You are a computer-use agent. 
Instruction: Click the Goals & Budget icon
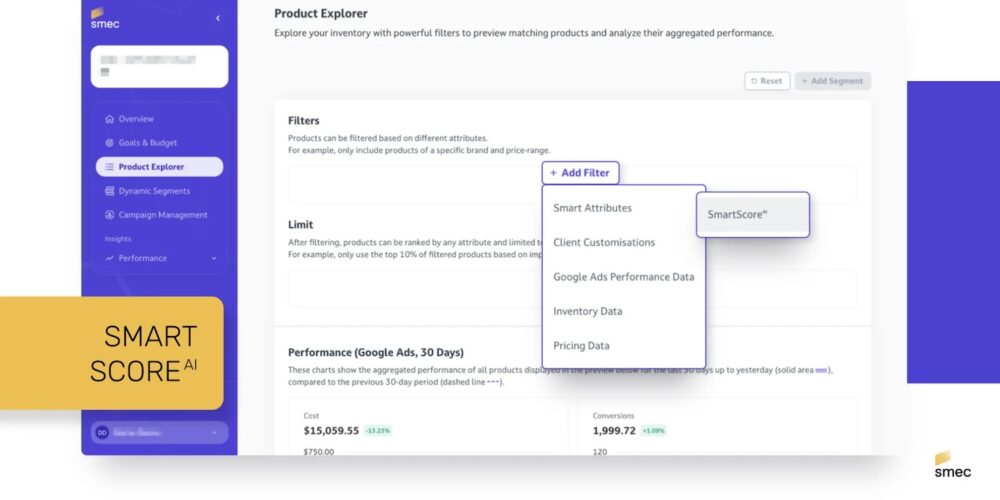pos(110,143)
